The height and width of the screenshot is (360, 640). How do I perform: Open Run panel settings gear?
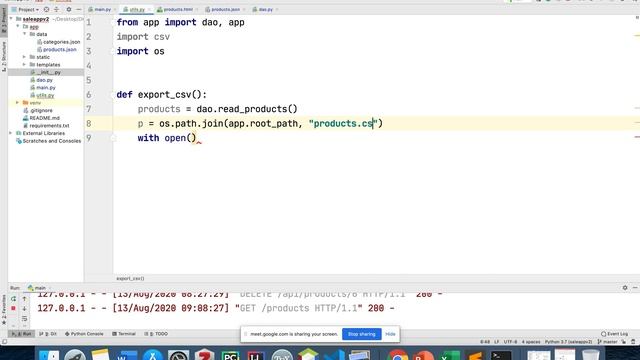point(625,288)
